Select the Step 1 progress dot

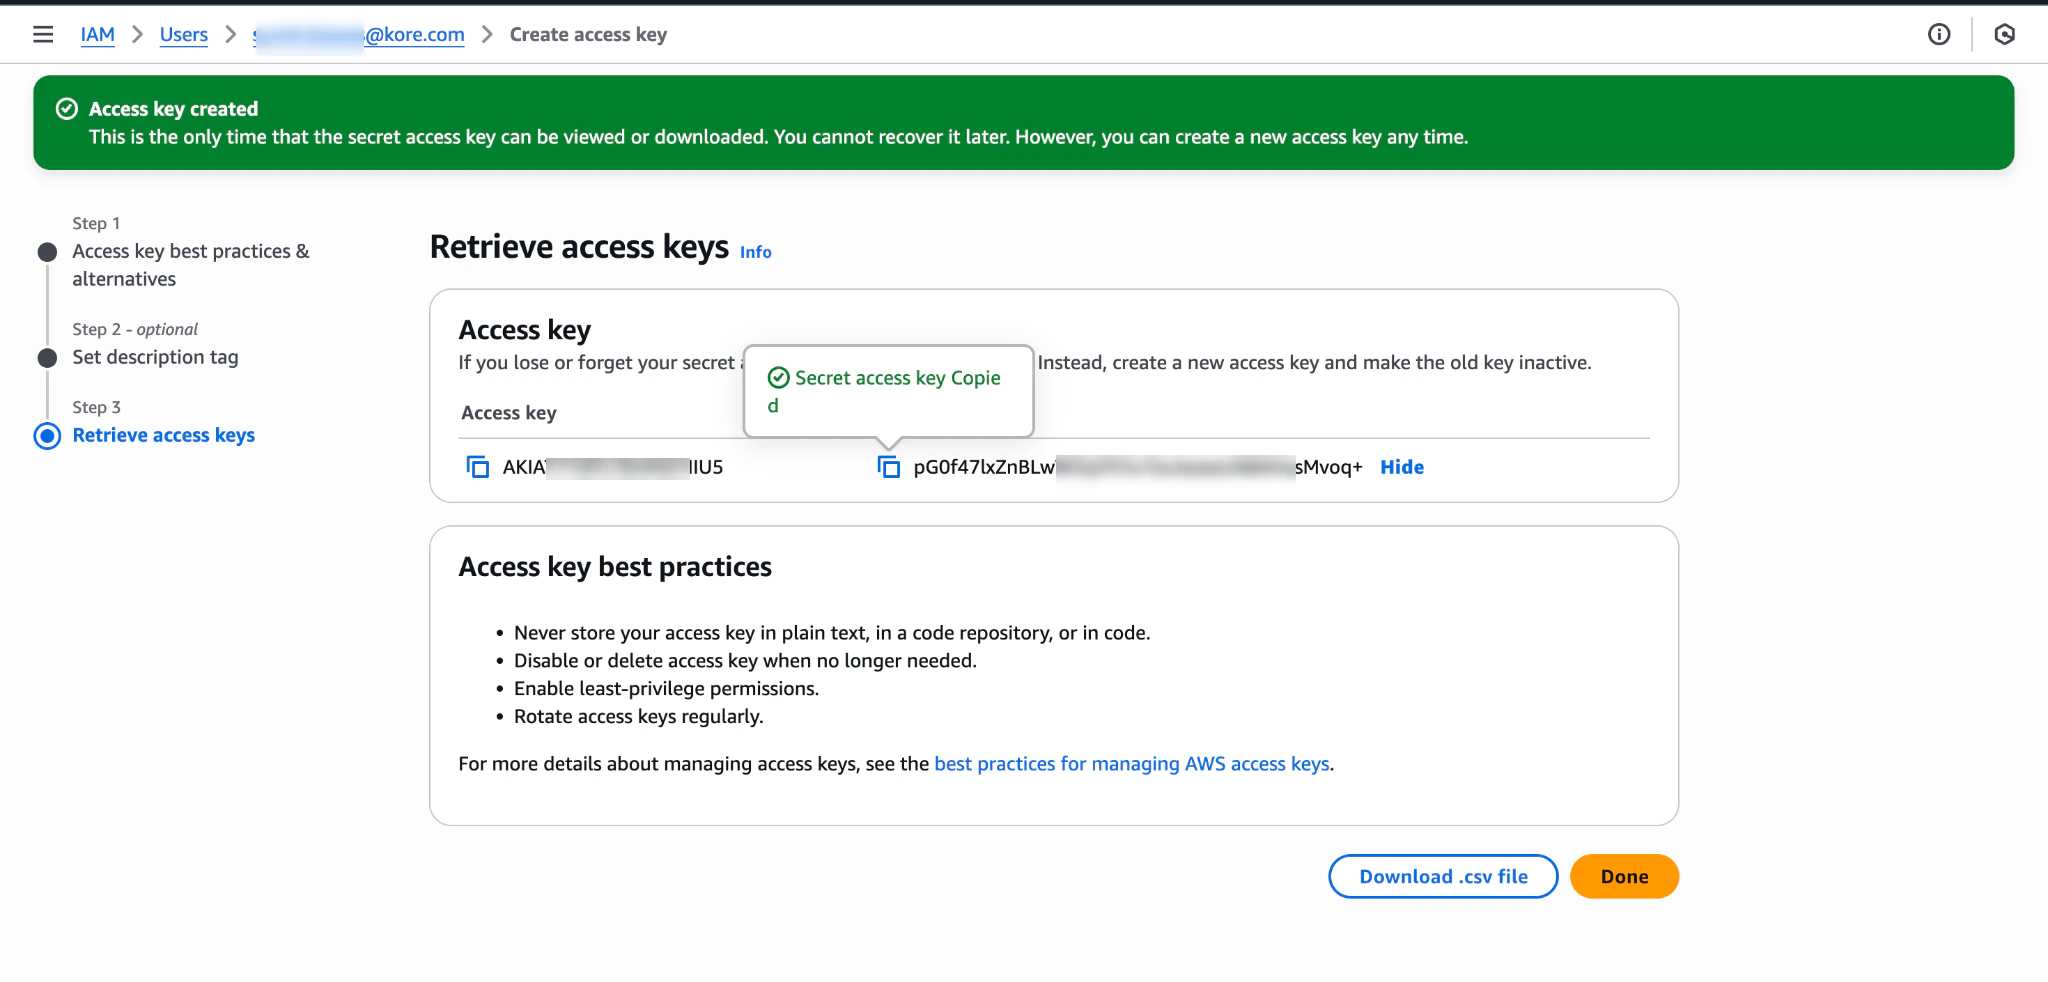(x=47, y=252)
